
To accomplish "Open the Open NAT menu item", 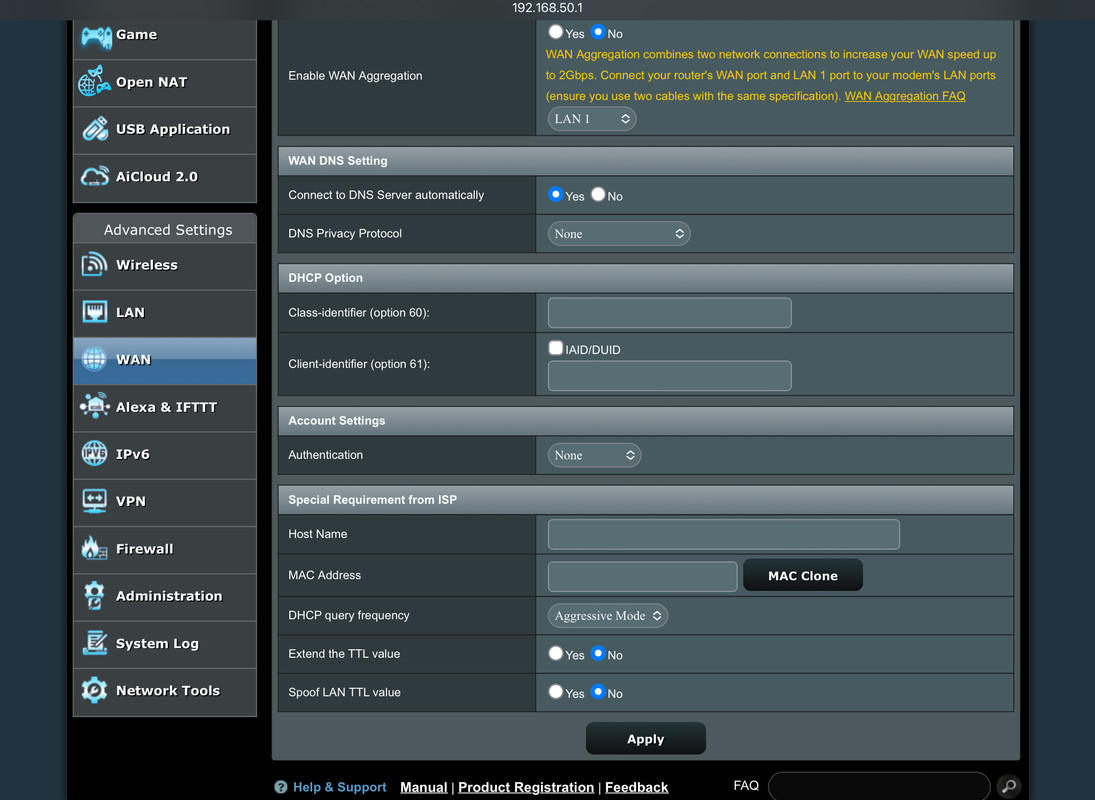I will [165, 82].
